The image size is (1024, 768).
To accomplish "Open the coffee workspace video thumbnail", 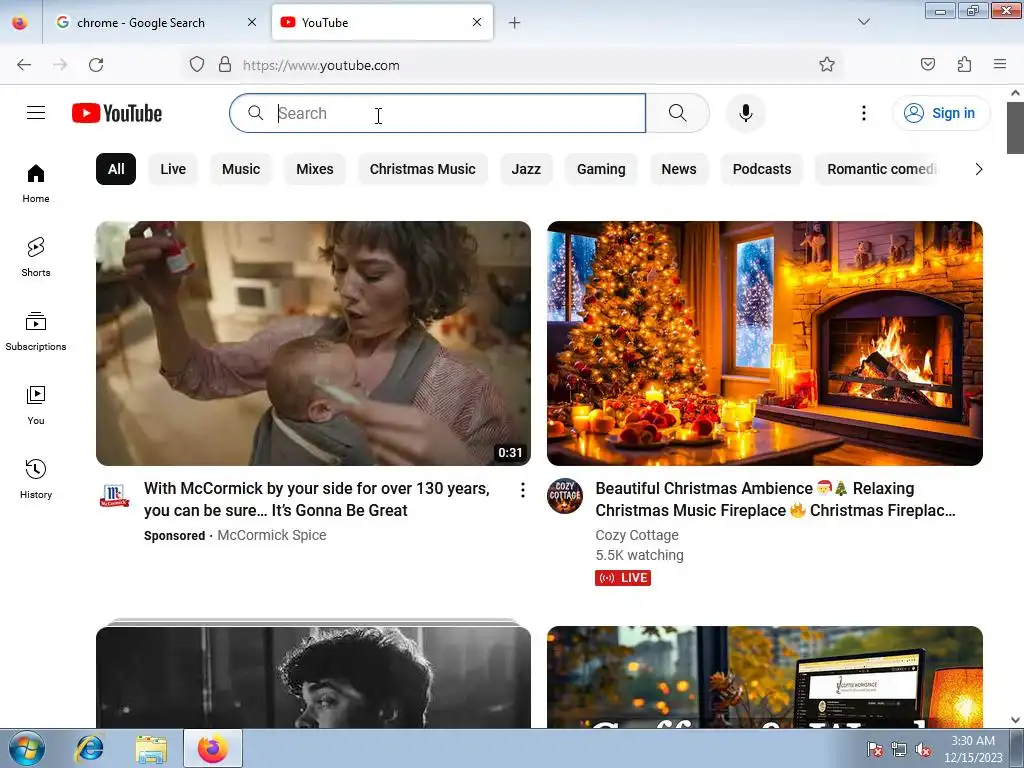I will 765,677.
